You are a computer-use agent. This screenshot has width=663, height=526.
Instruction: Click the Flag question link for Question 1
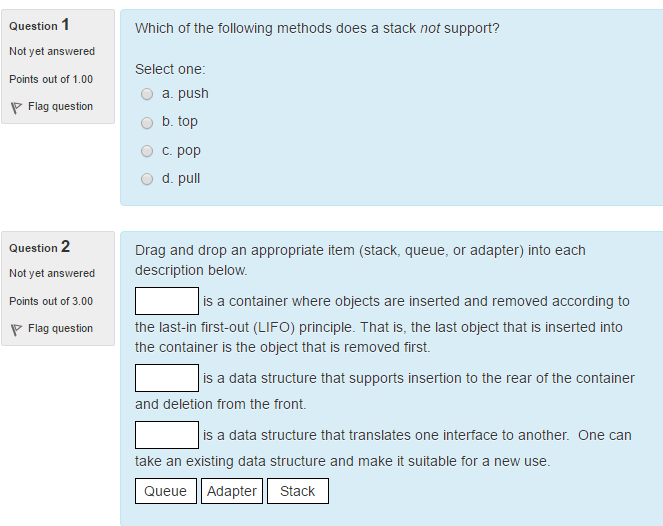(x=60, y=107)
